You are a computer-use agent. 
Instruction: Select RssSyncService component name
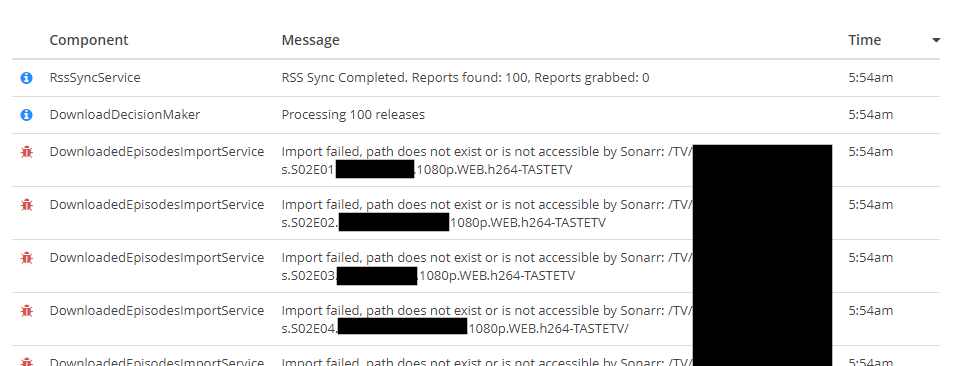click(x=95, y=78)
